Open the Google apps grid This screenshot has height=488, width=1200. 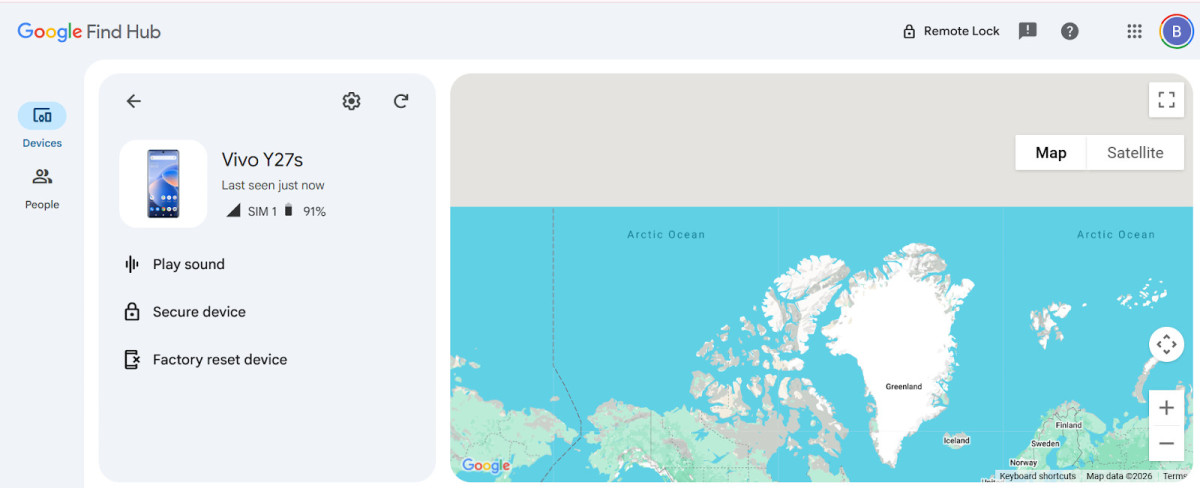1134,31
